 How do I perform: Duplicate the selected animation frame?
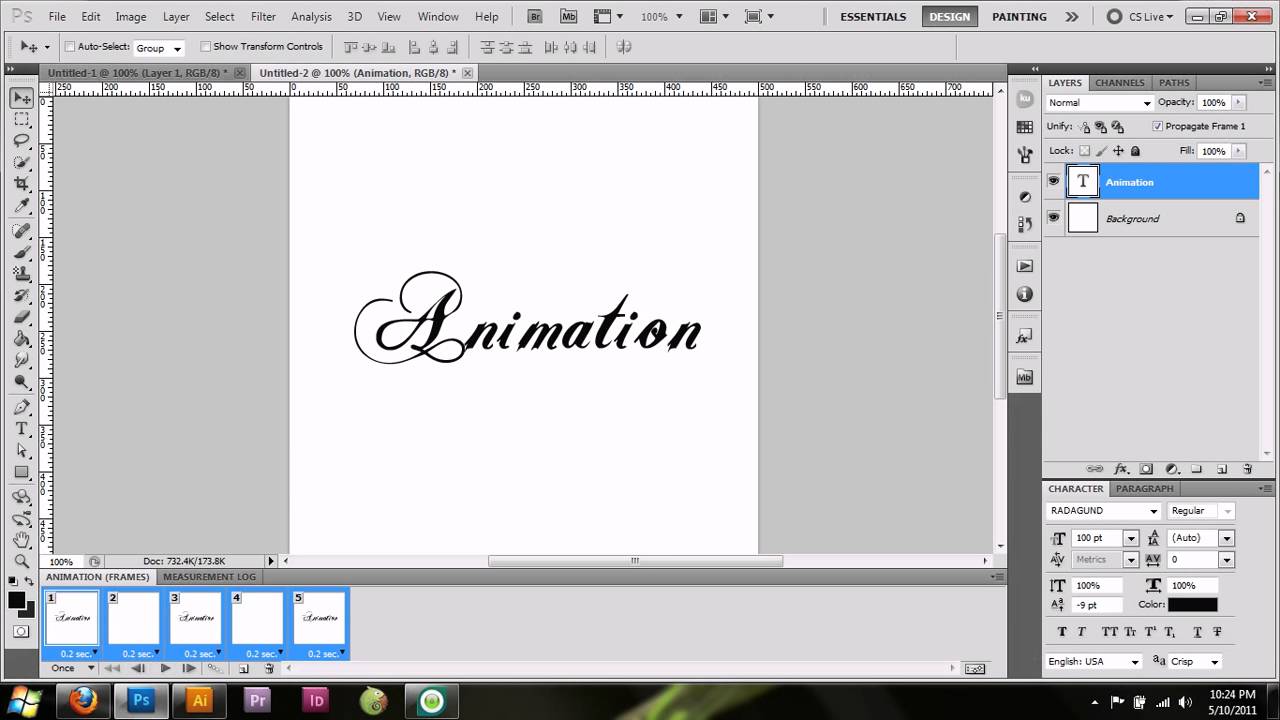click(x=243, y=668)
